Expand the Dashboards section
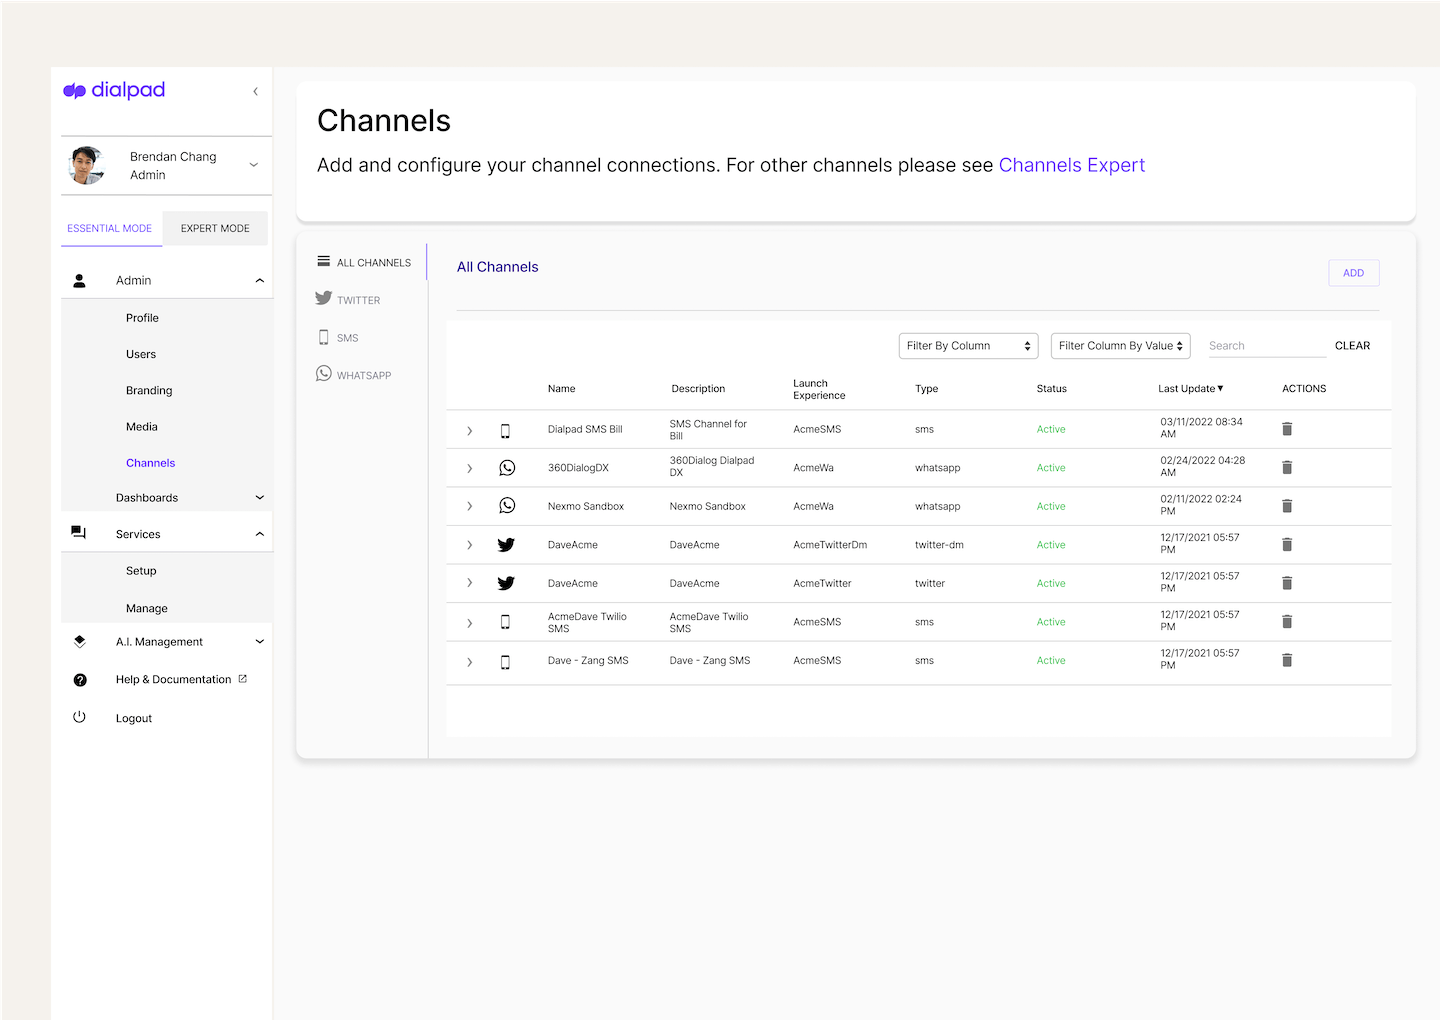This screenshot has width=1440, height=1020. [259, 497]
